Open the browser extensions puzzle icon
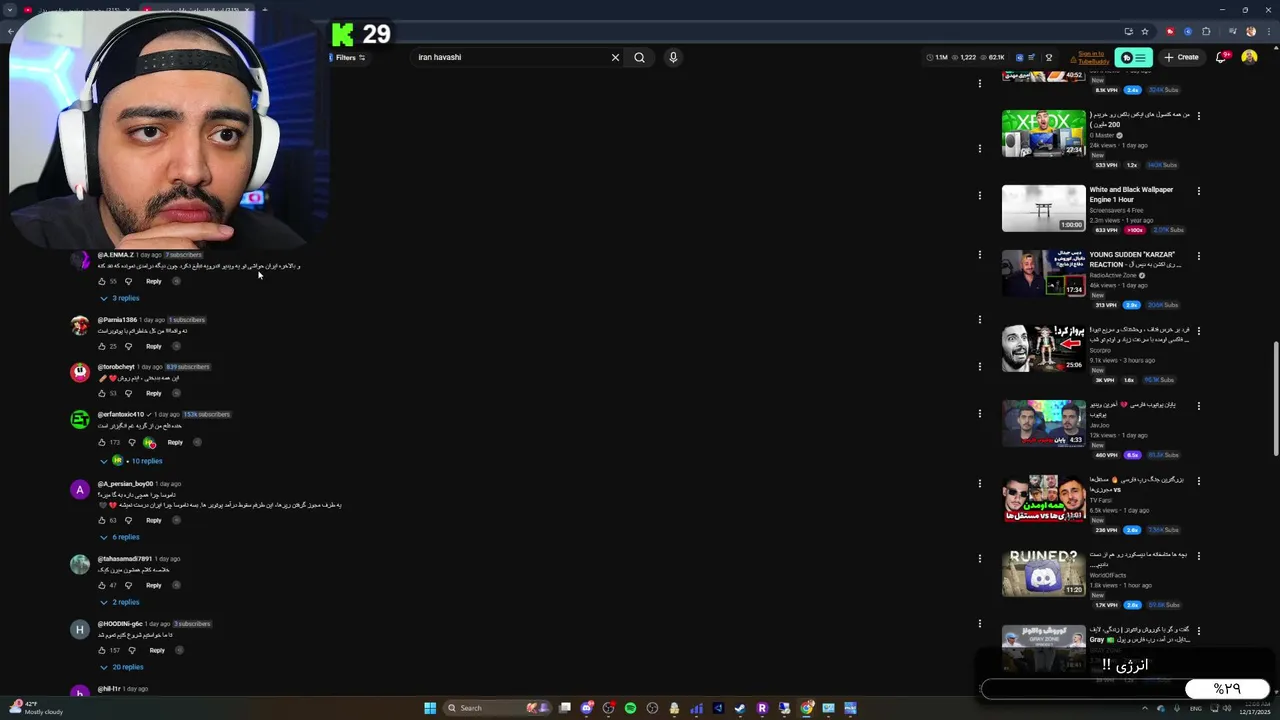Image resolution: width=1280 pixels, height=720 pixels. 1206,31
